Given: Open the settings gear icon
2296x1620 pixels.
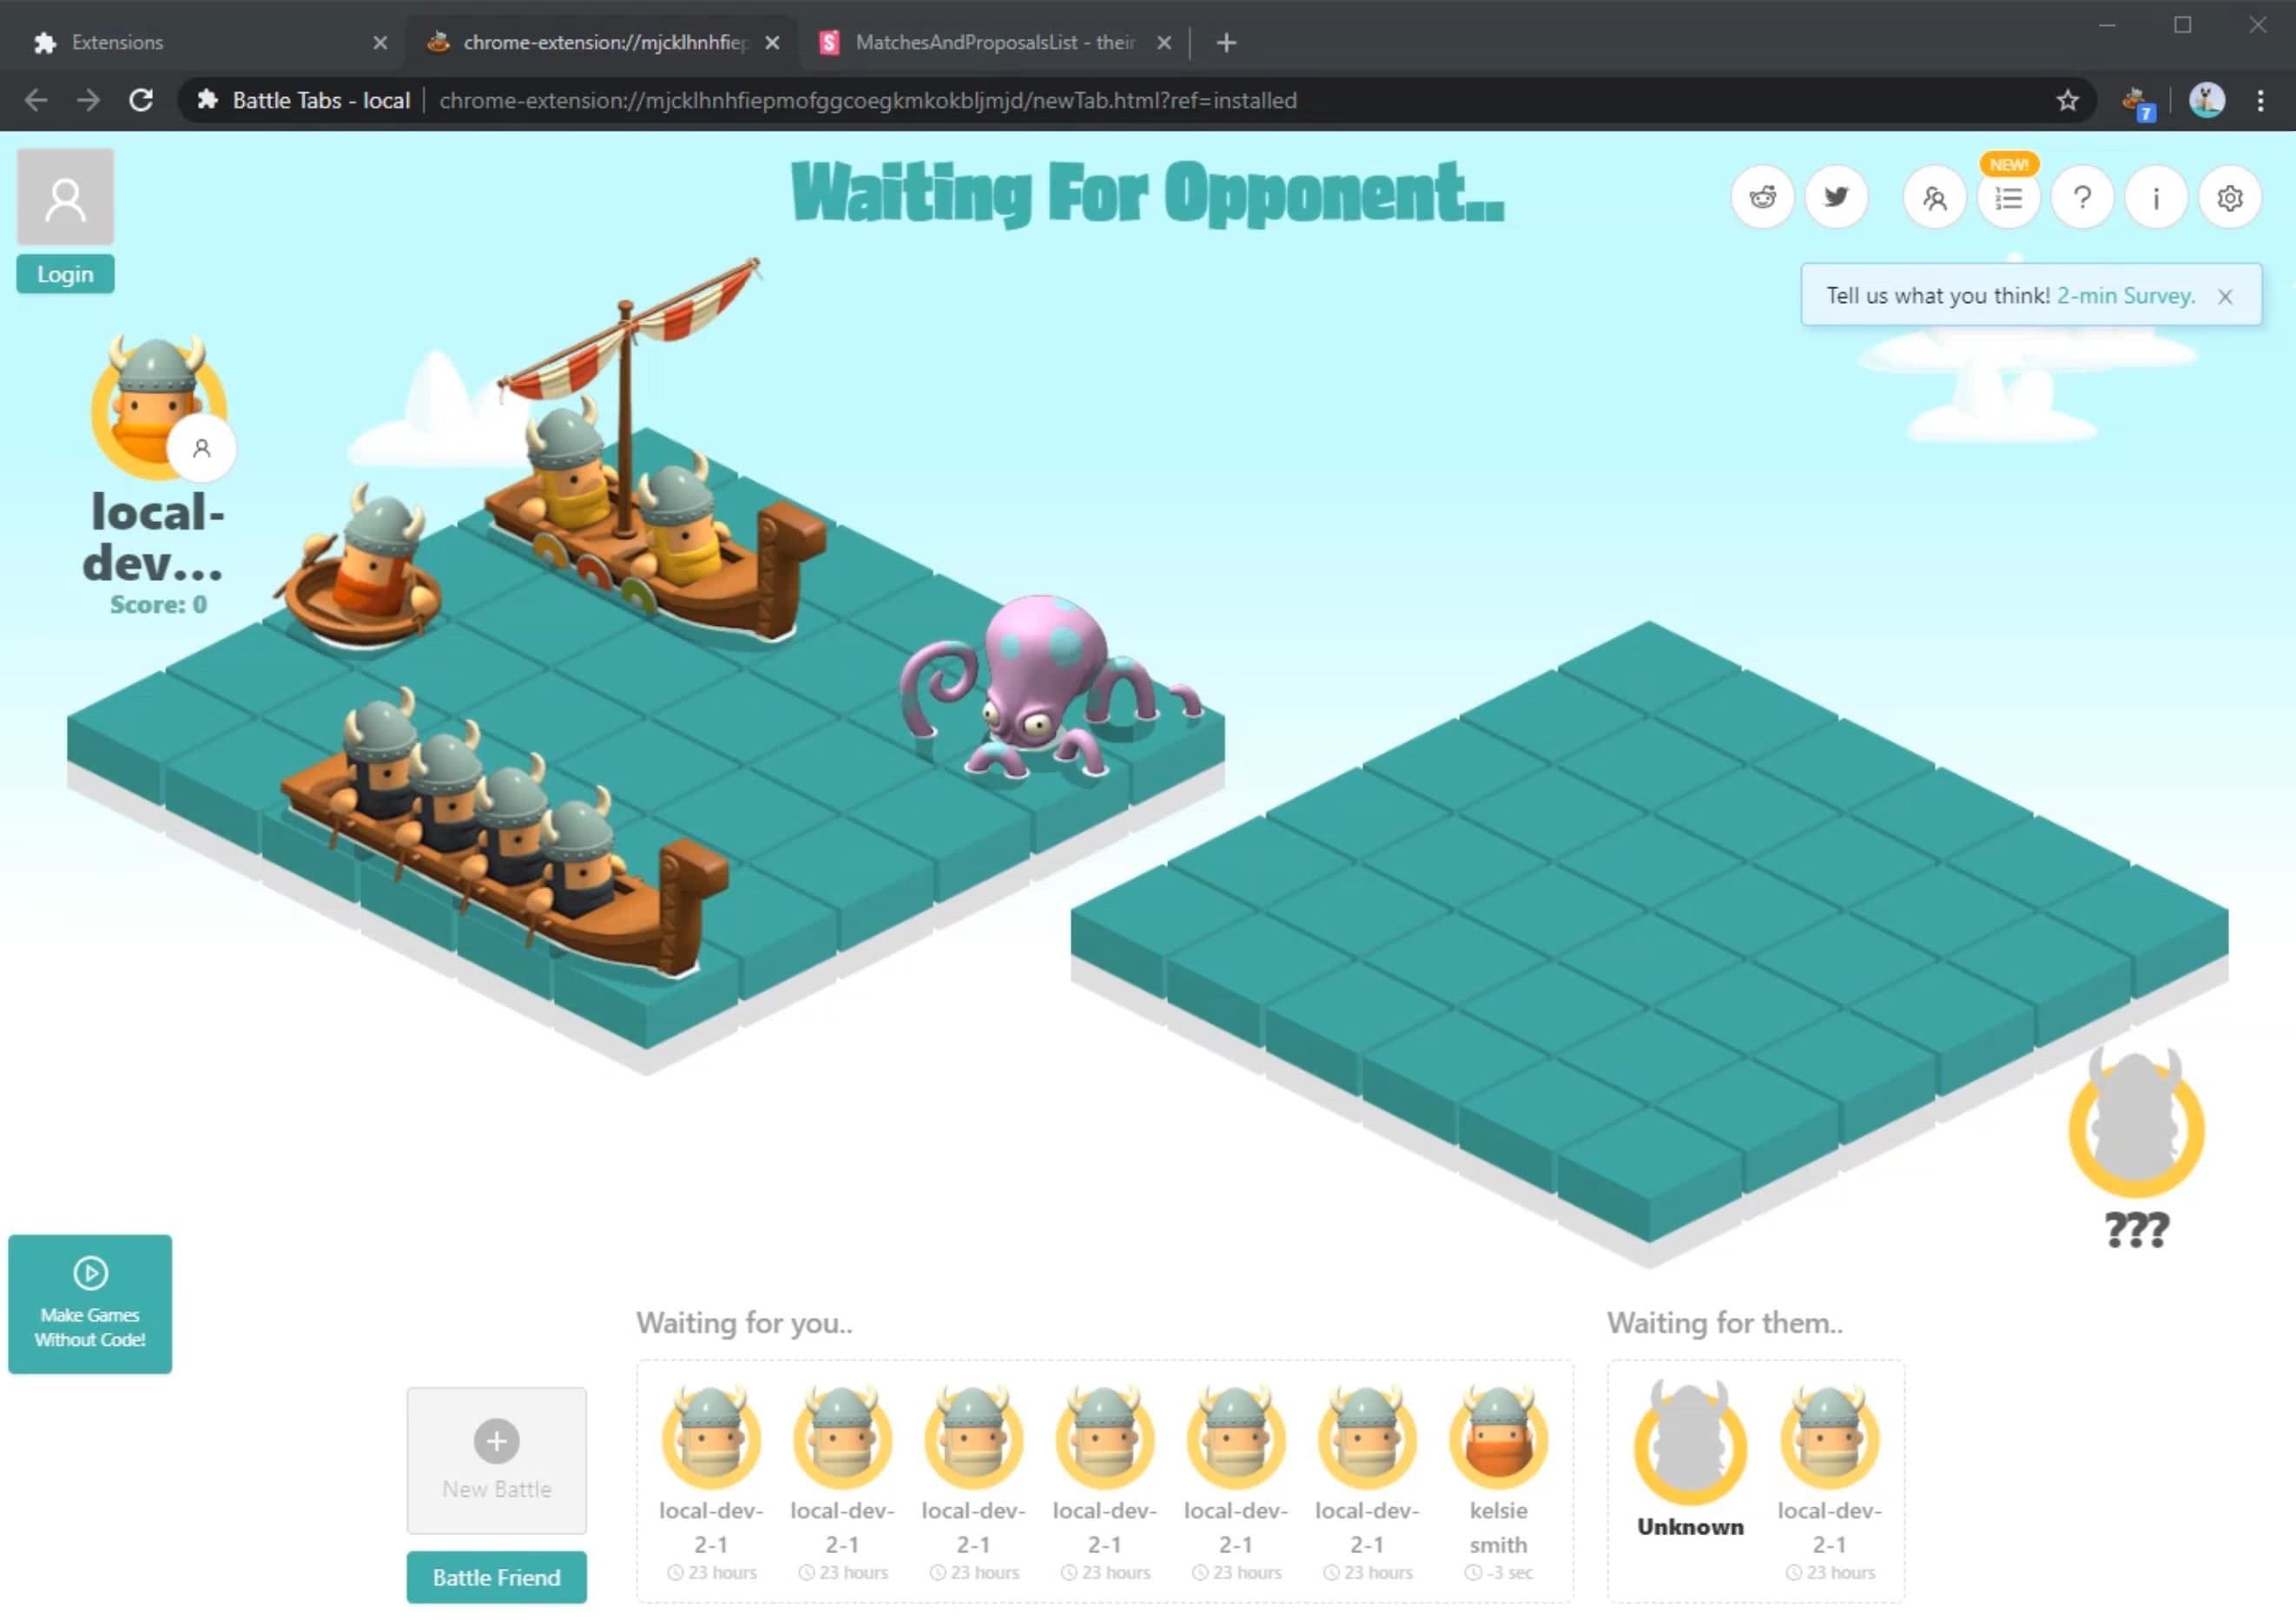Looking at the screenshot, I should click(2230, 198).
